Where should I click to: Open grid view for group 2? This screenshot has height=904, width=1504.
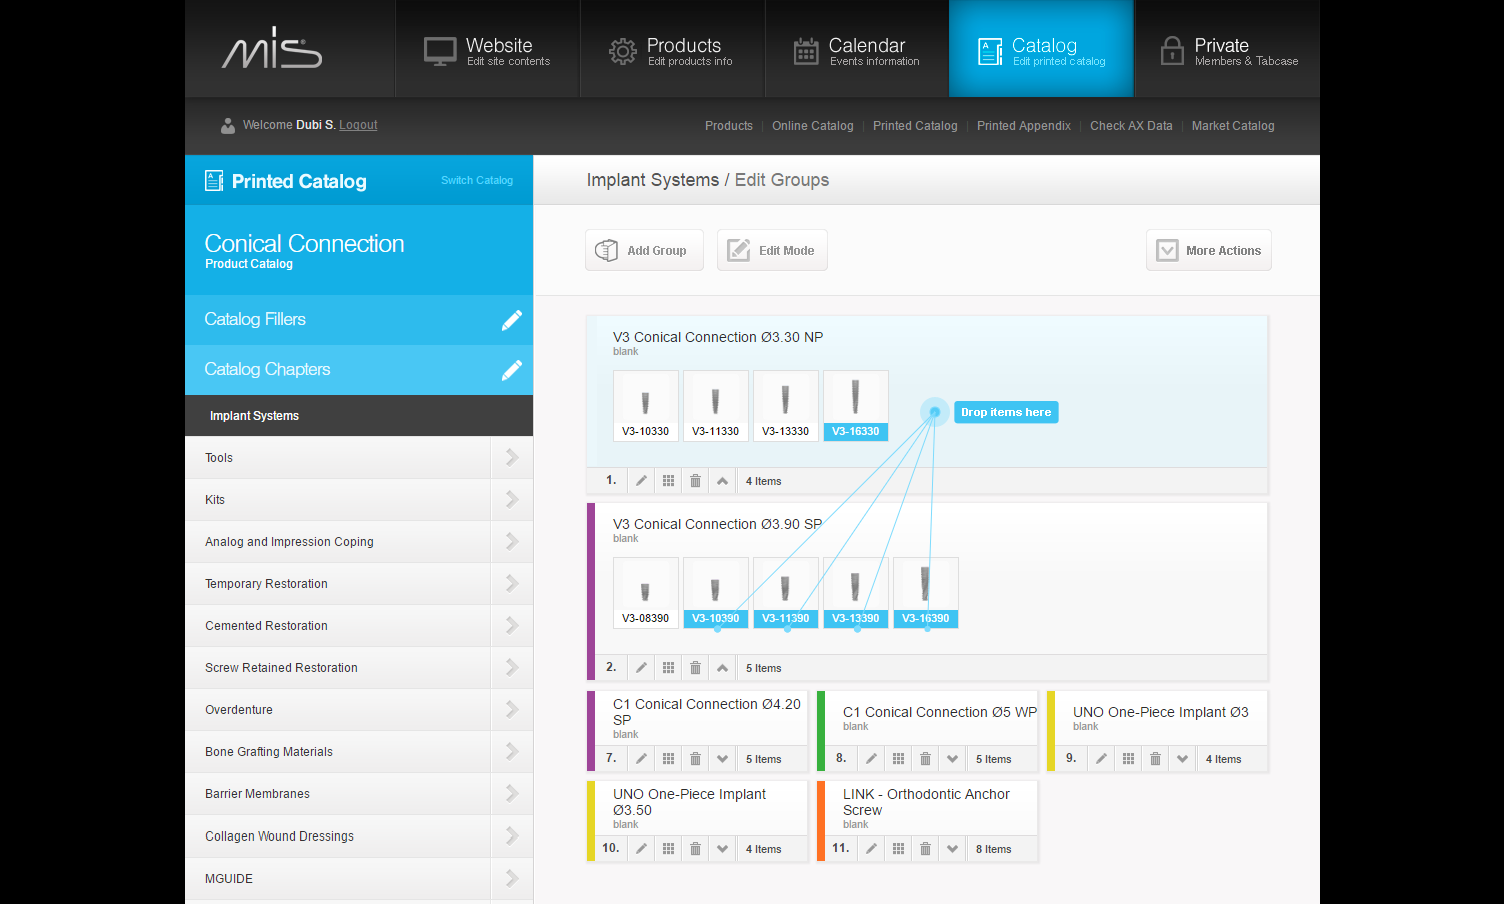669,668
